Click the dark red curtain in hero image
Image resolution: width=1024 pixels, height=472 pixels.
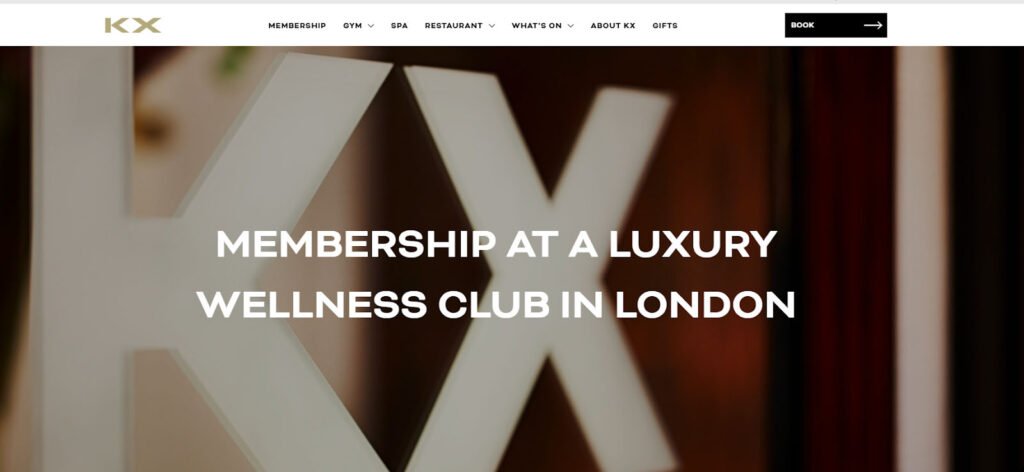coord(848,259)
